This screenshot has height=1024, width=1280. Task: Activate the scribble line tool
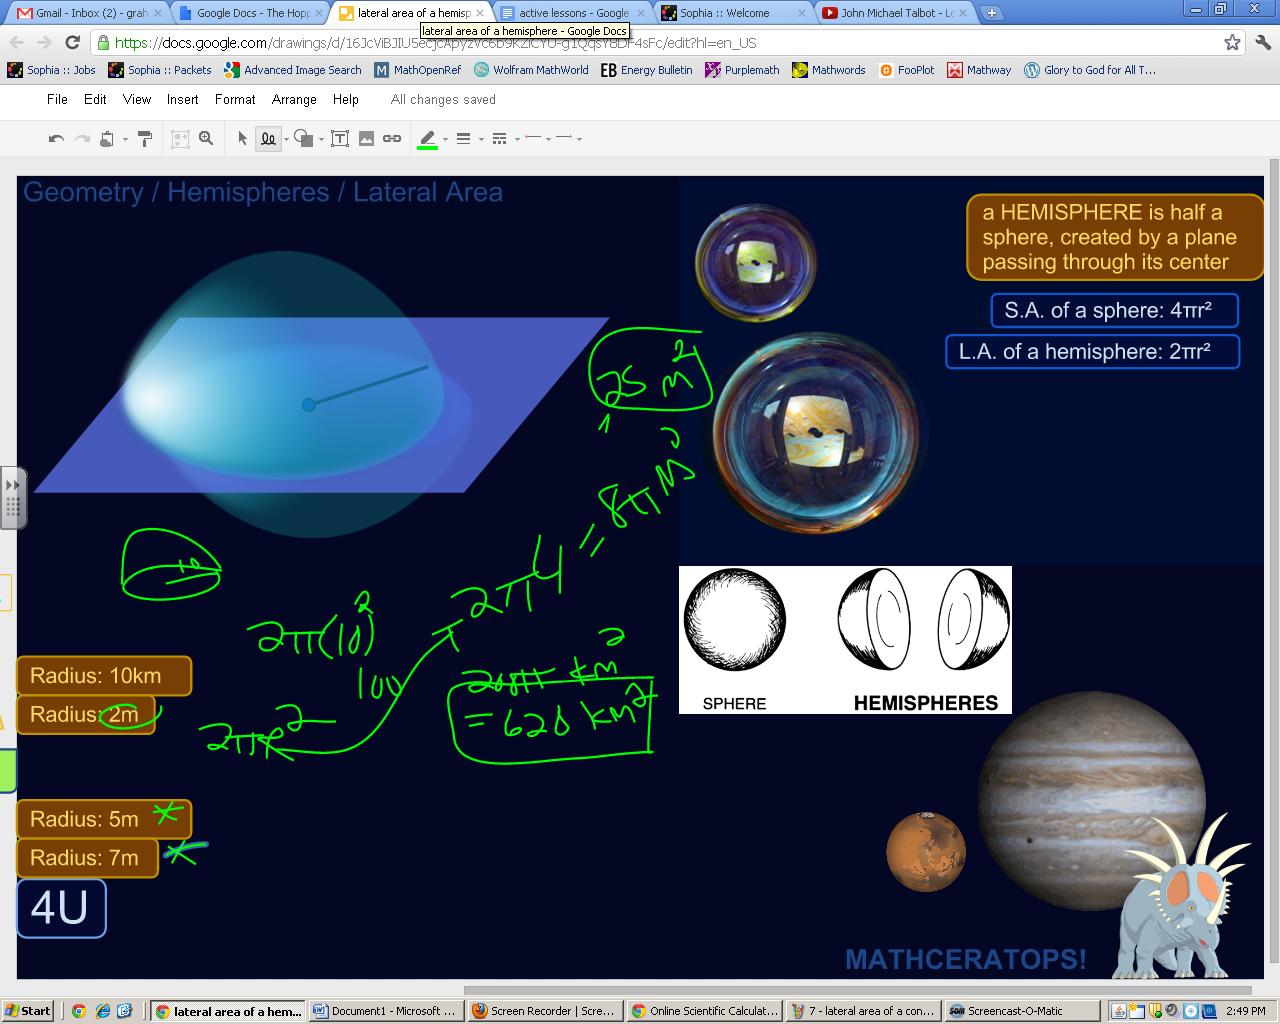[x=267, y=138]
